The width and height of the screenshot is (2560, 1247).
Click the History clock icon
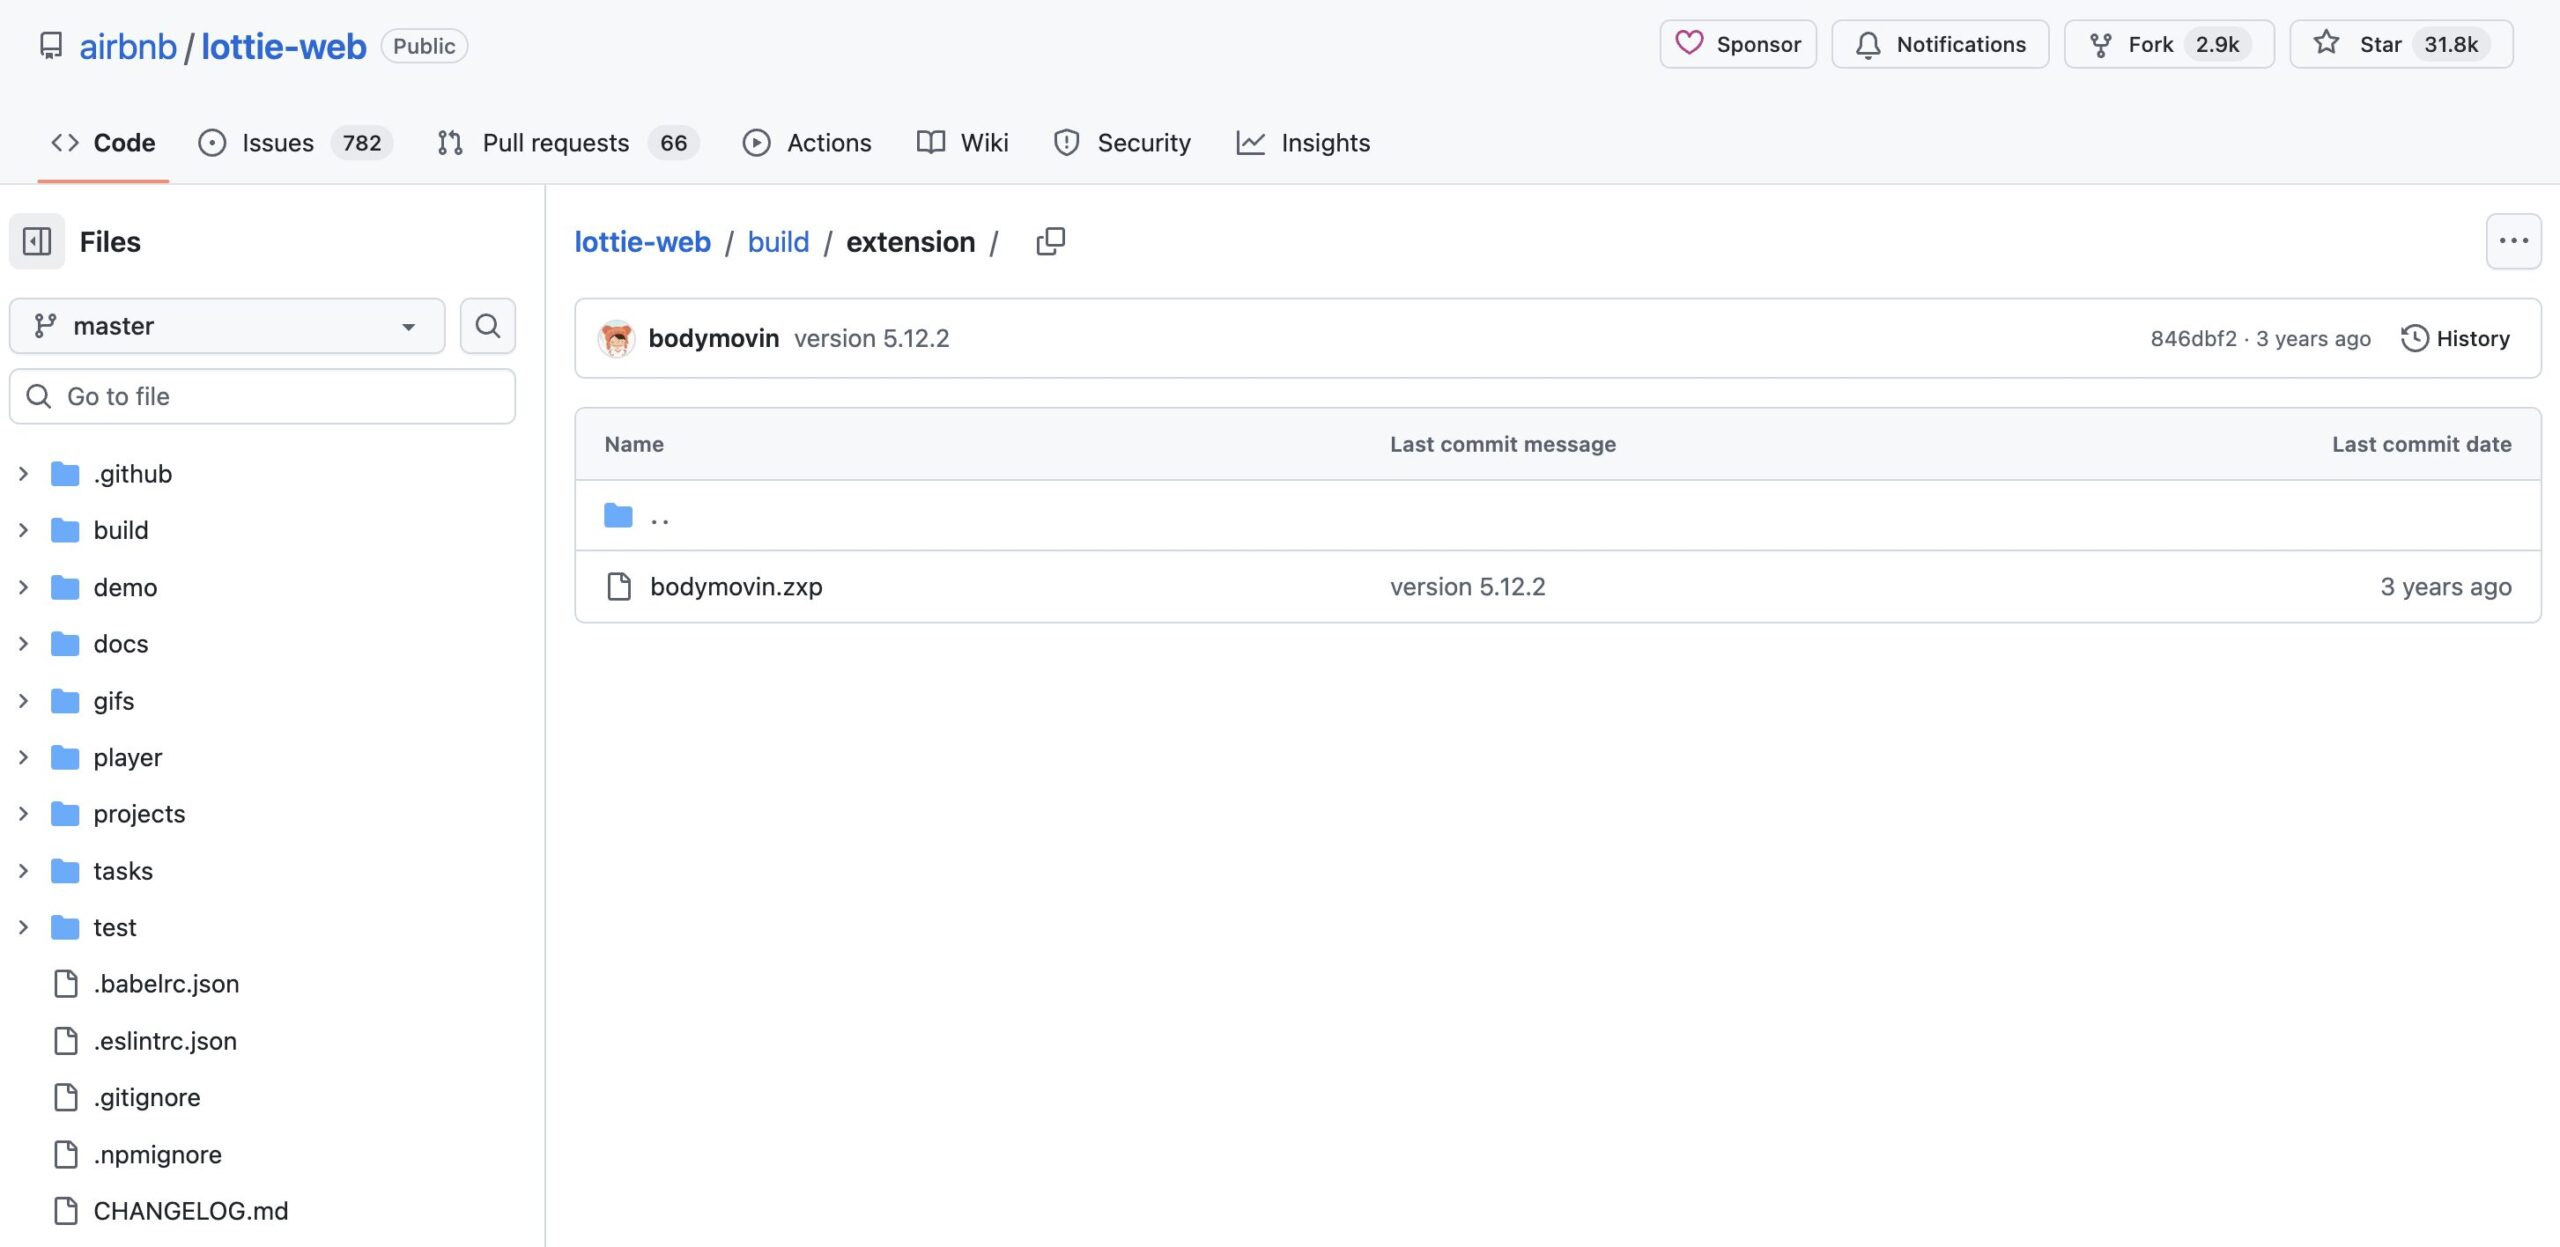click(x=2414, y=338)
